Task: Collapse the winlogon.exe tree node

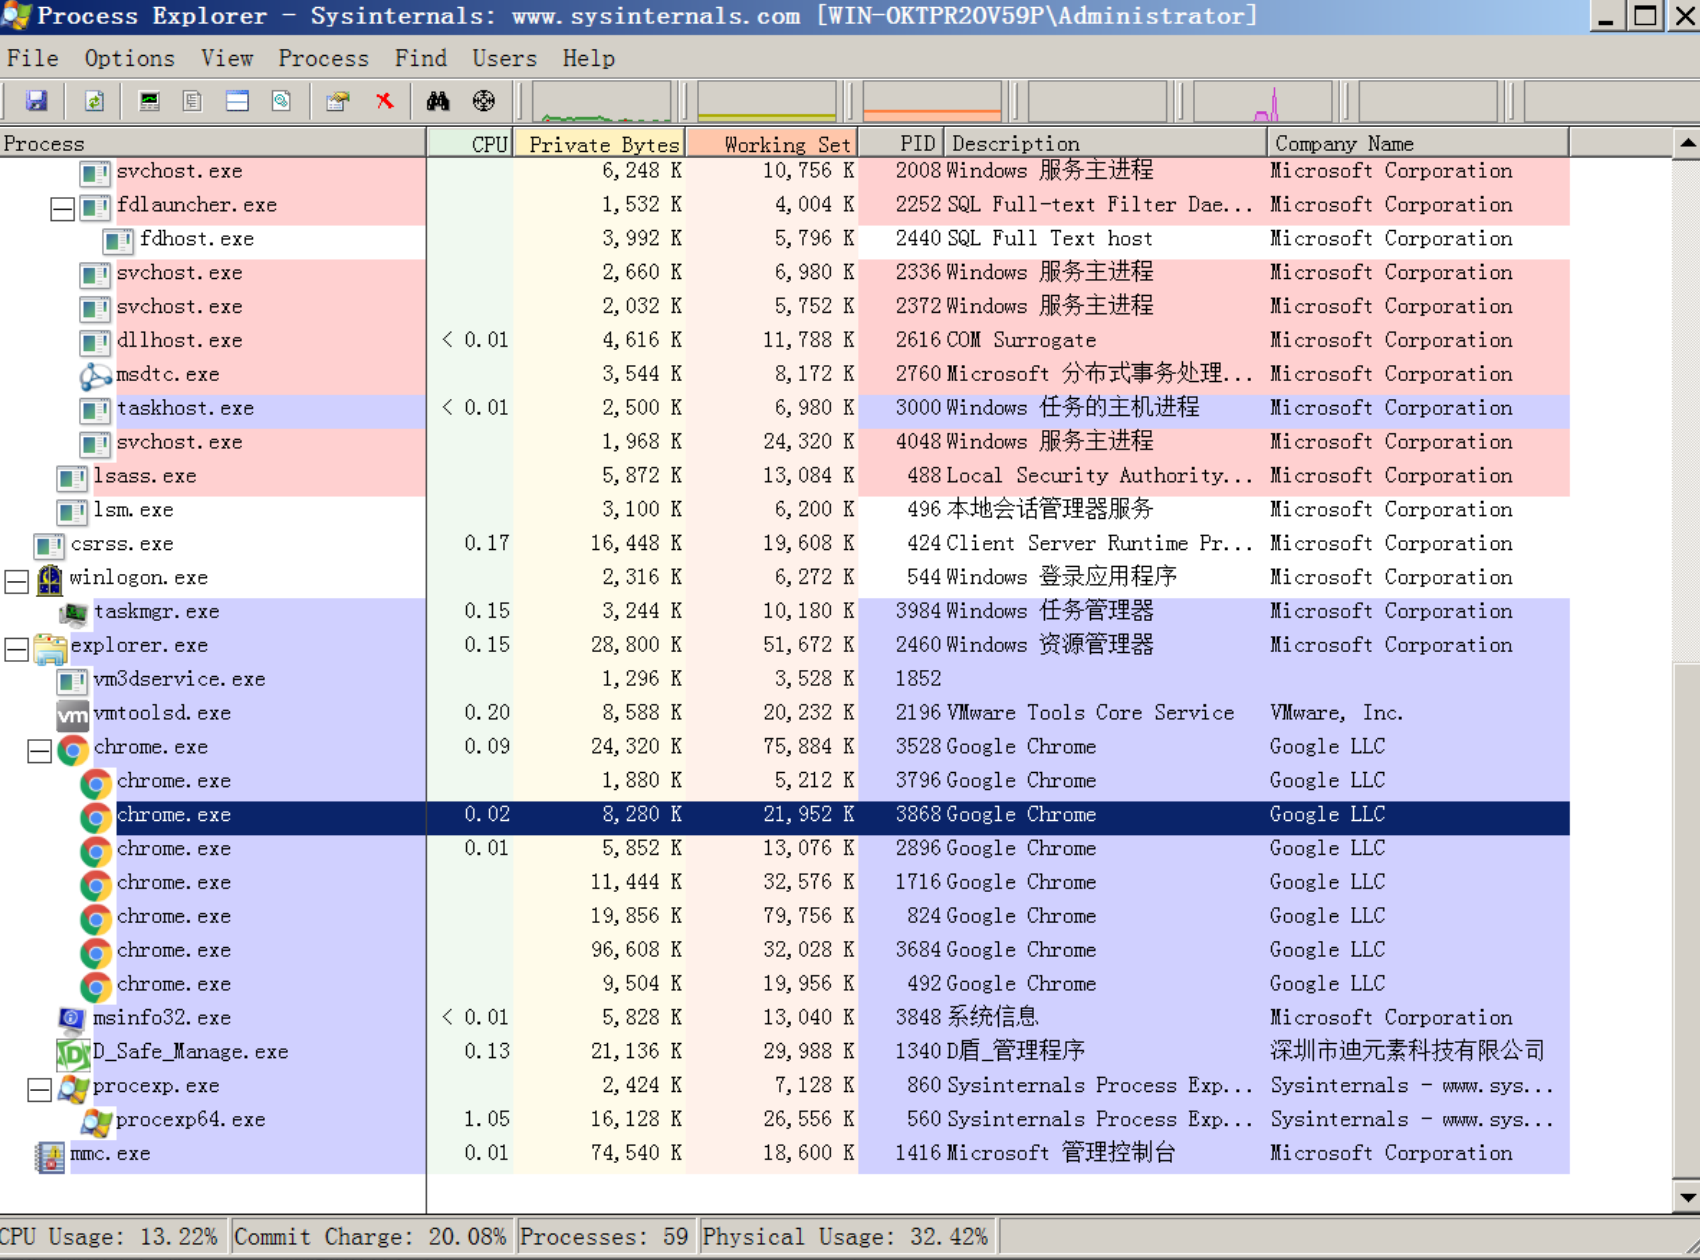Action: click(16, 582)
